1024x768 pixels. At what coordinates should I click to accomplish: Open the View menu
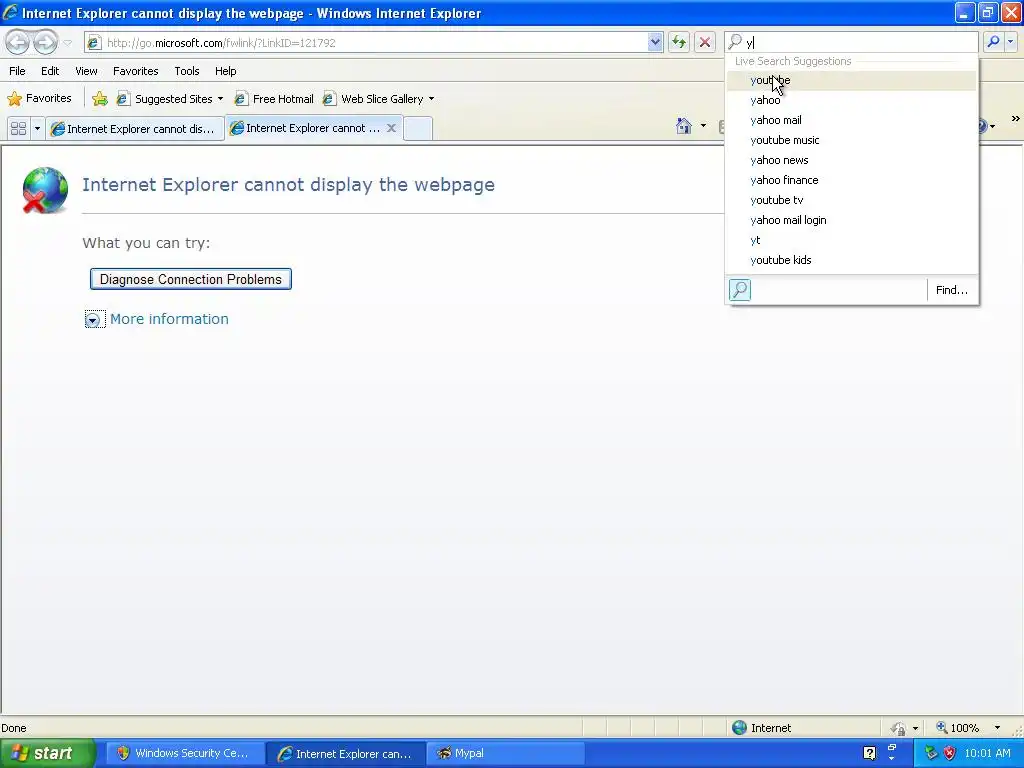tap(86, 71)
